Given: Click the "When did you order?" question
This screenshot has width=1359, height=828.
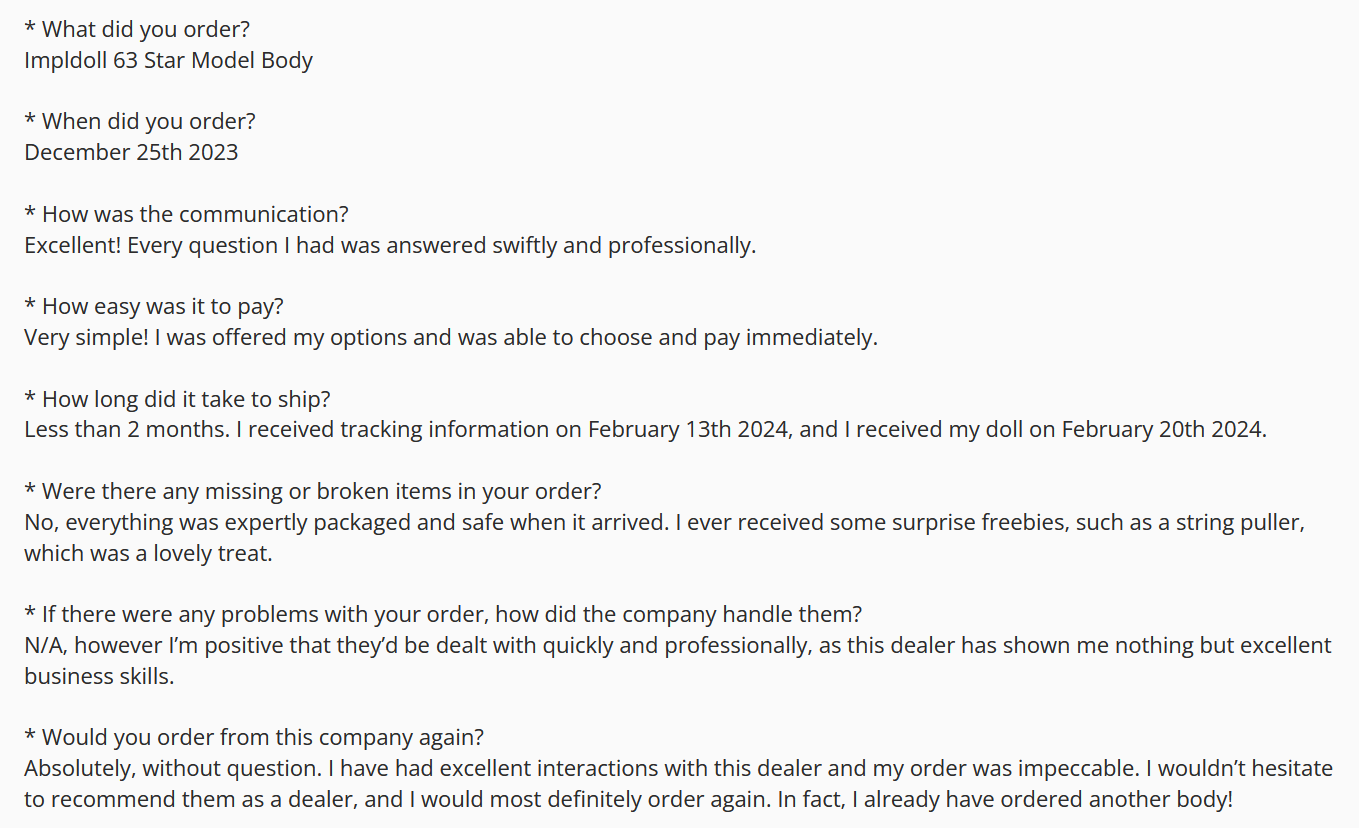Looking at the screenshot, I should [x=140, y=122].
